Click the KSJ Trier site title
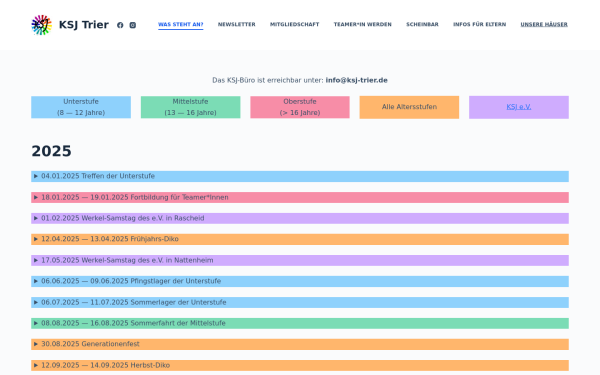600x375 pixels. (x=84, y=25)
